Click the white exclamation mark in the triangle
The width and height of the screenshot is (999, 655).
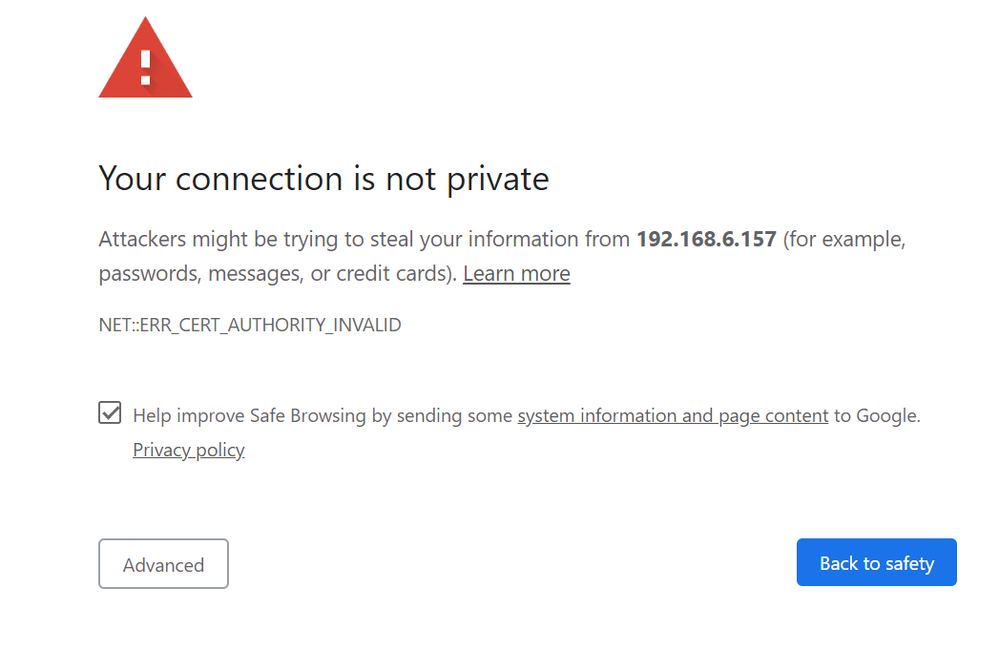click(145, 67)
